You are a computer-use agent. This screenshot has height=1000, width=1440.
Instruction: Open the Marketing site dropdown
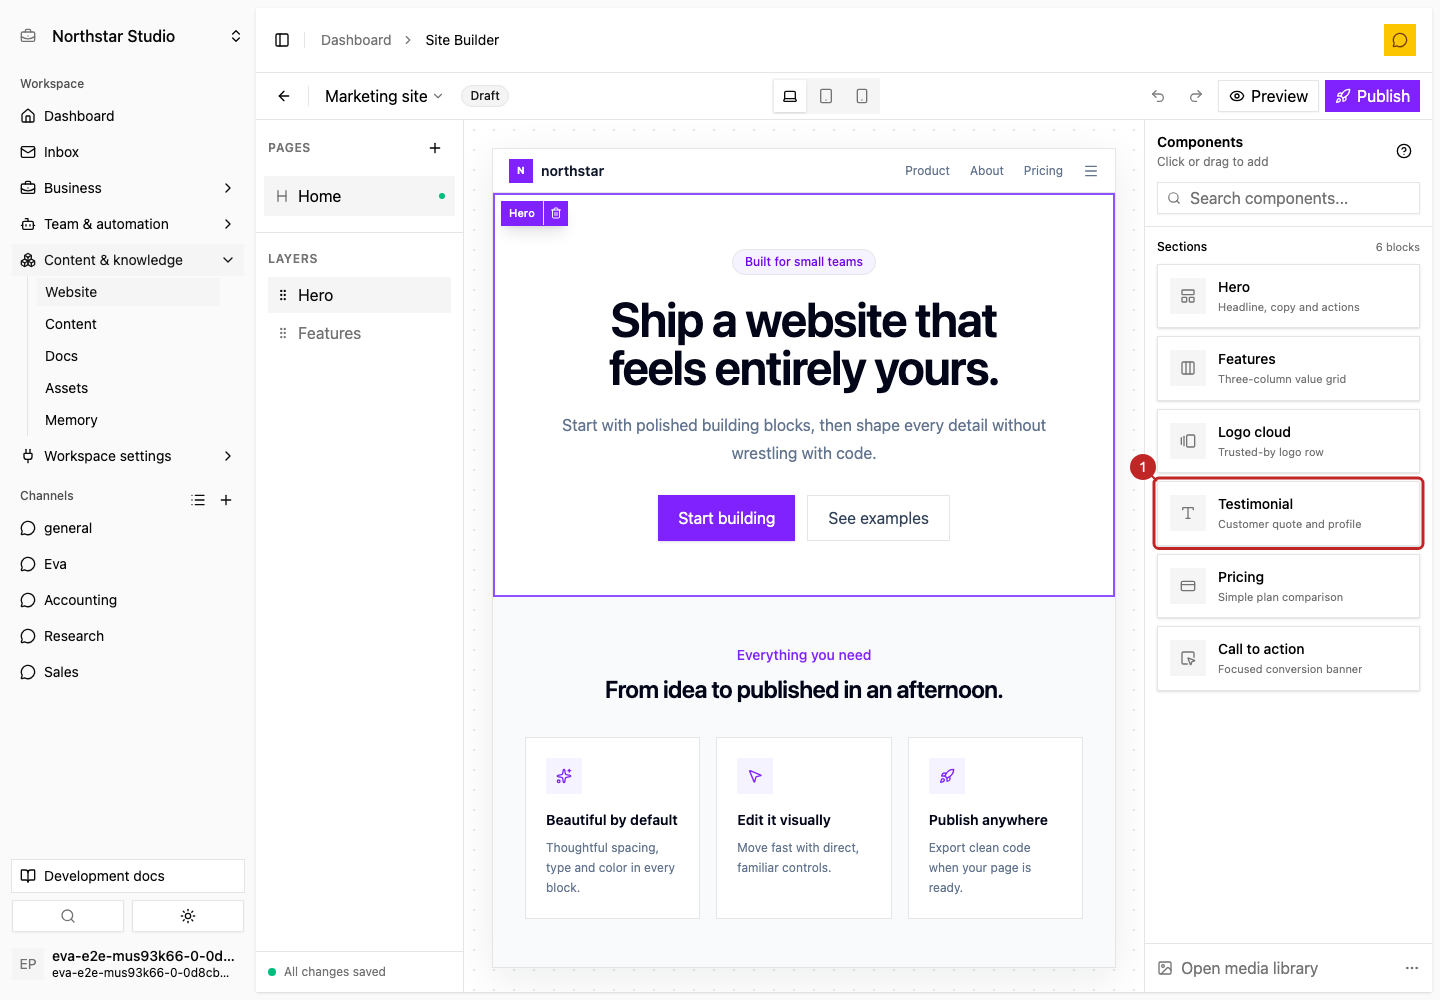tap(384, 96)
